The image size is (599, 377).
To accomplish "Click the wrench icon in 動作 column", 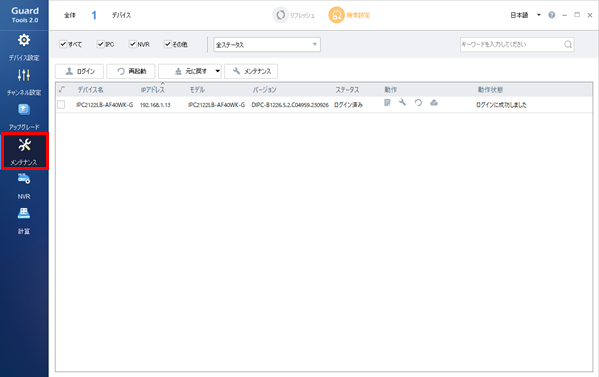I will [402, 102].
